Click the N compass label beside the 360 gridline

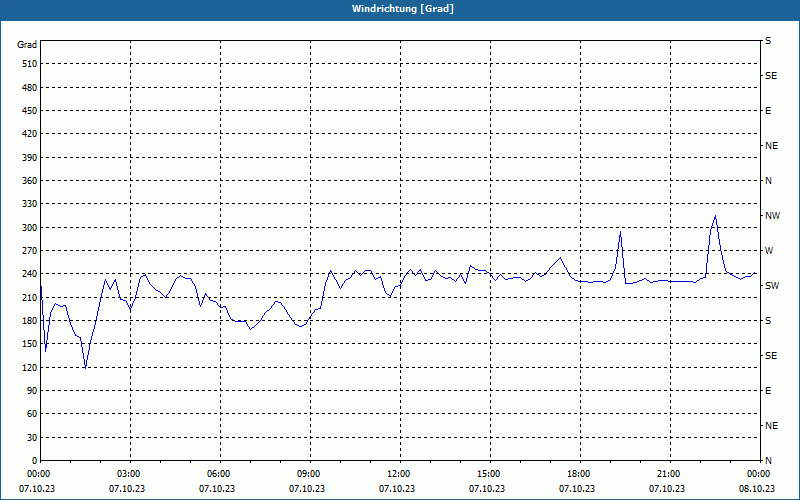point(768,181)
